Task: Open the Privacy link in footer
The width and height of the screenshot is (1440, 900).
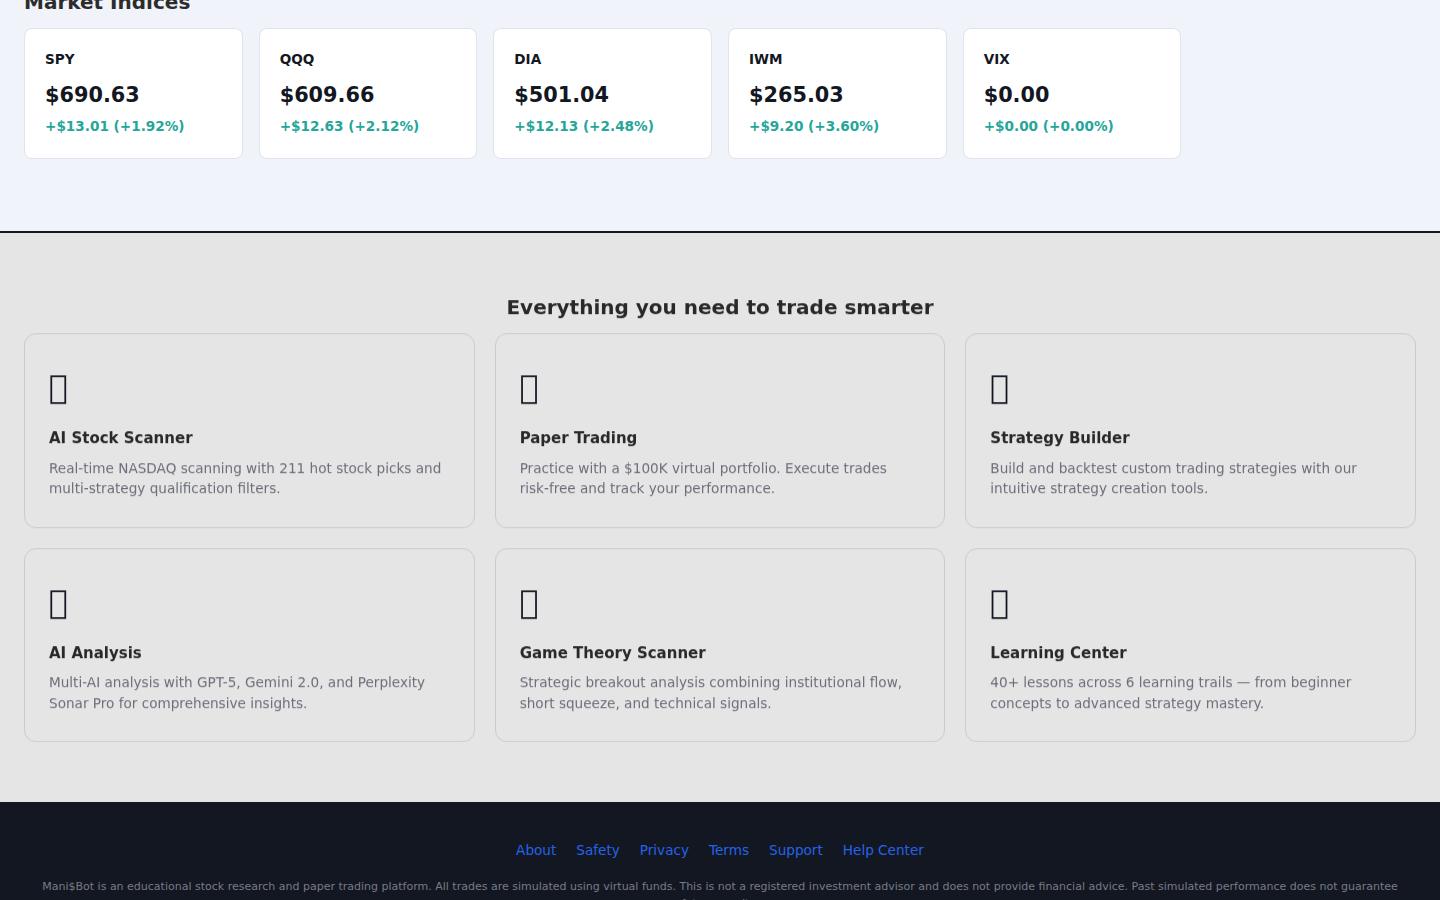Action: pyautogui.click(x=664, y=850)
